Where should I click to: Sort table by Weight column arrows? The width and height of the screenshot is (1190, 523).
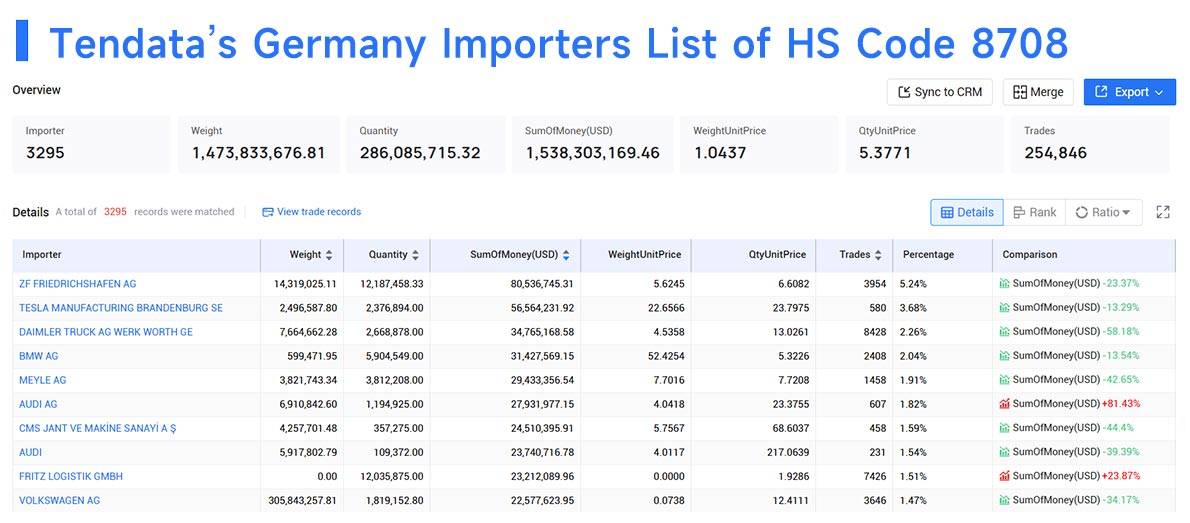[x=329, y=255]
